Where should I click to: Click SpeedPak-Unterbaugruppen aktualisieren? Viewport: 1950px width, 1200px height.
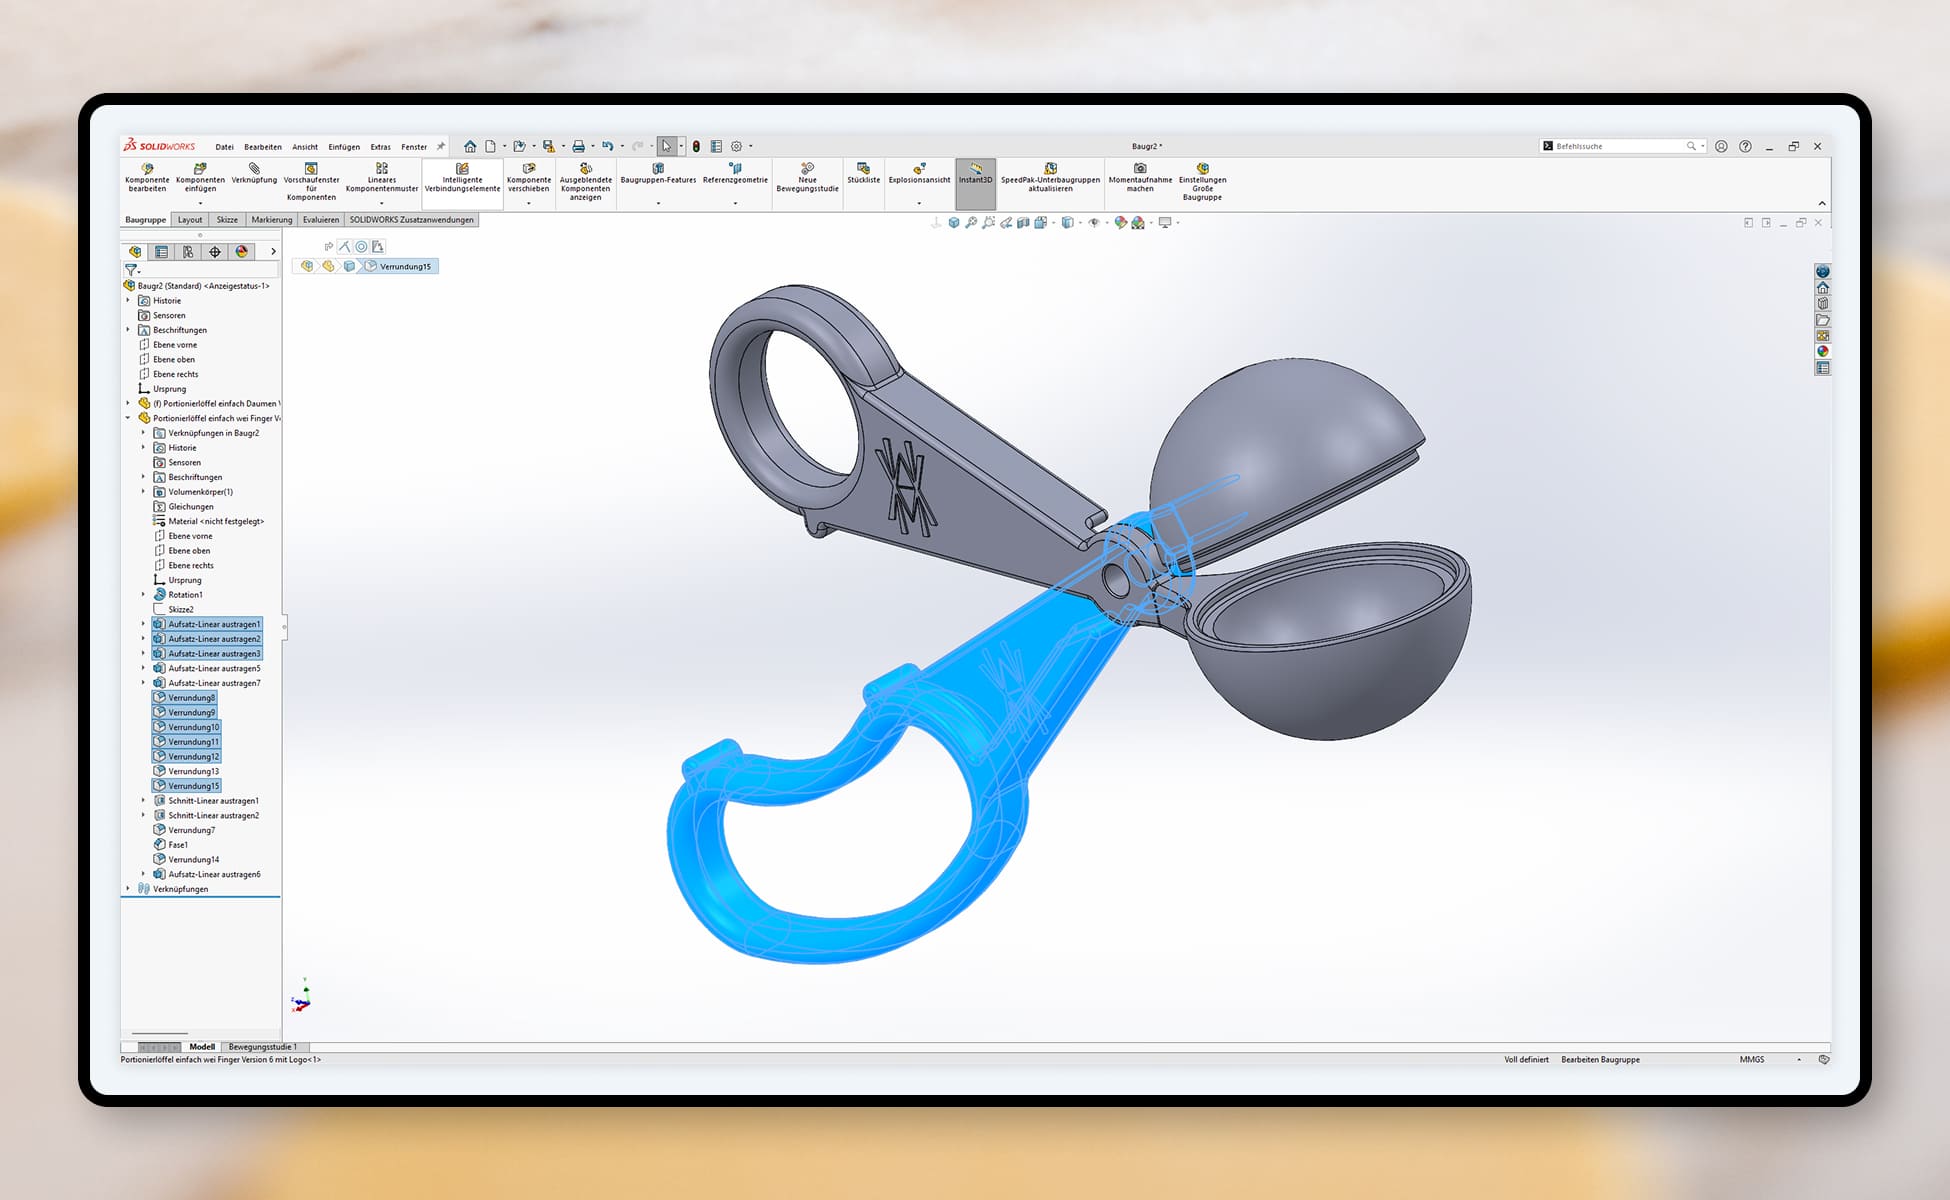coord(1050,178)
